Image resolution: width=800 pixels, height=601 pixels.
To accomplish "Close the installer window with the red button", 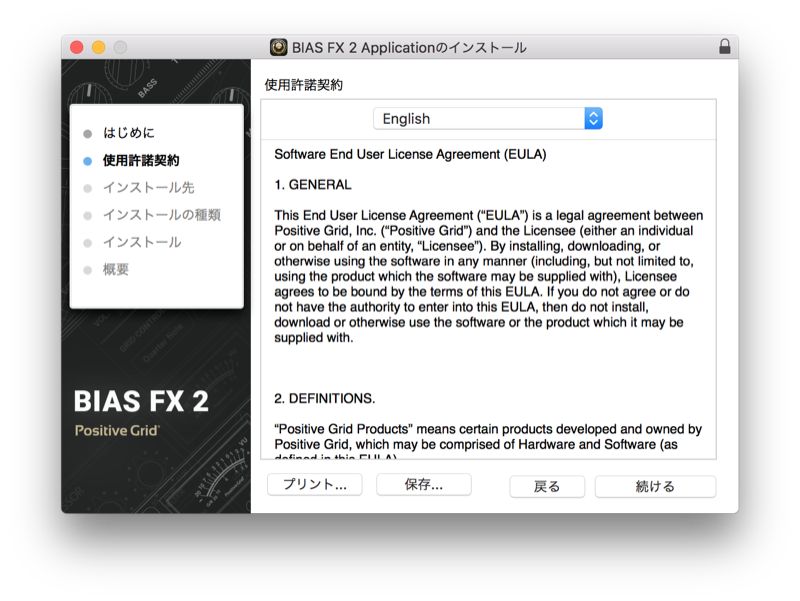I will coord(77,47).
